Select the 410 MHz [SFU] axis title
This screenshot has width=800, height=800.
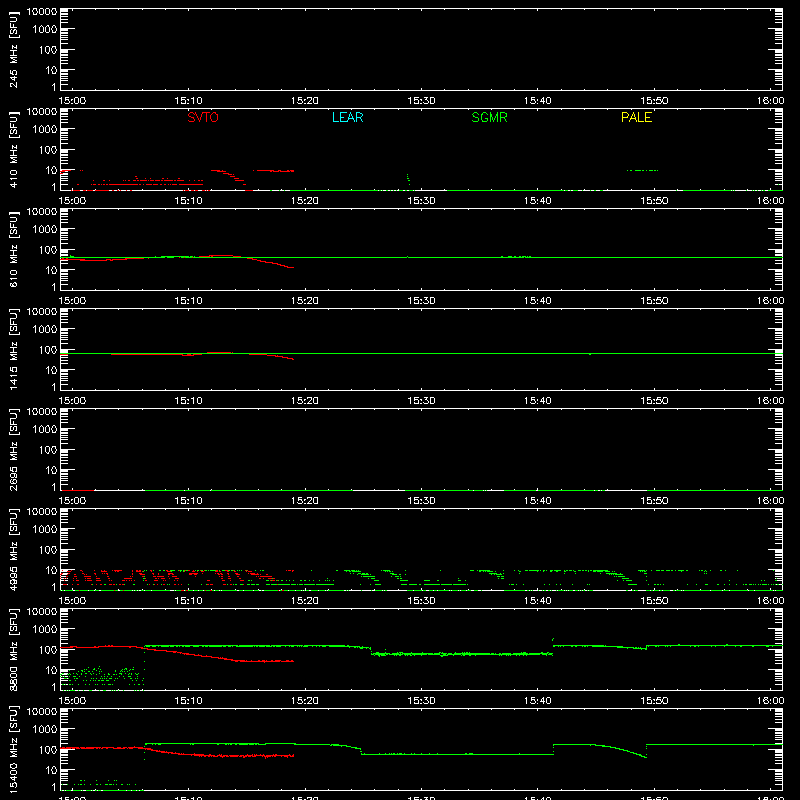tap(14, 149)
